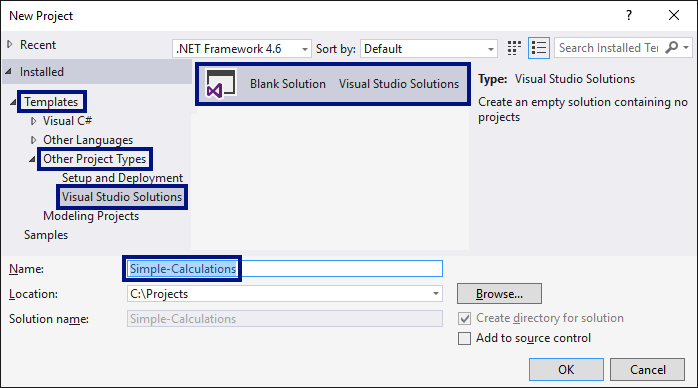Screen dimensions: 698x388
Task: Select Setup and Deployment
Action: [x=122, y=178]
